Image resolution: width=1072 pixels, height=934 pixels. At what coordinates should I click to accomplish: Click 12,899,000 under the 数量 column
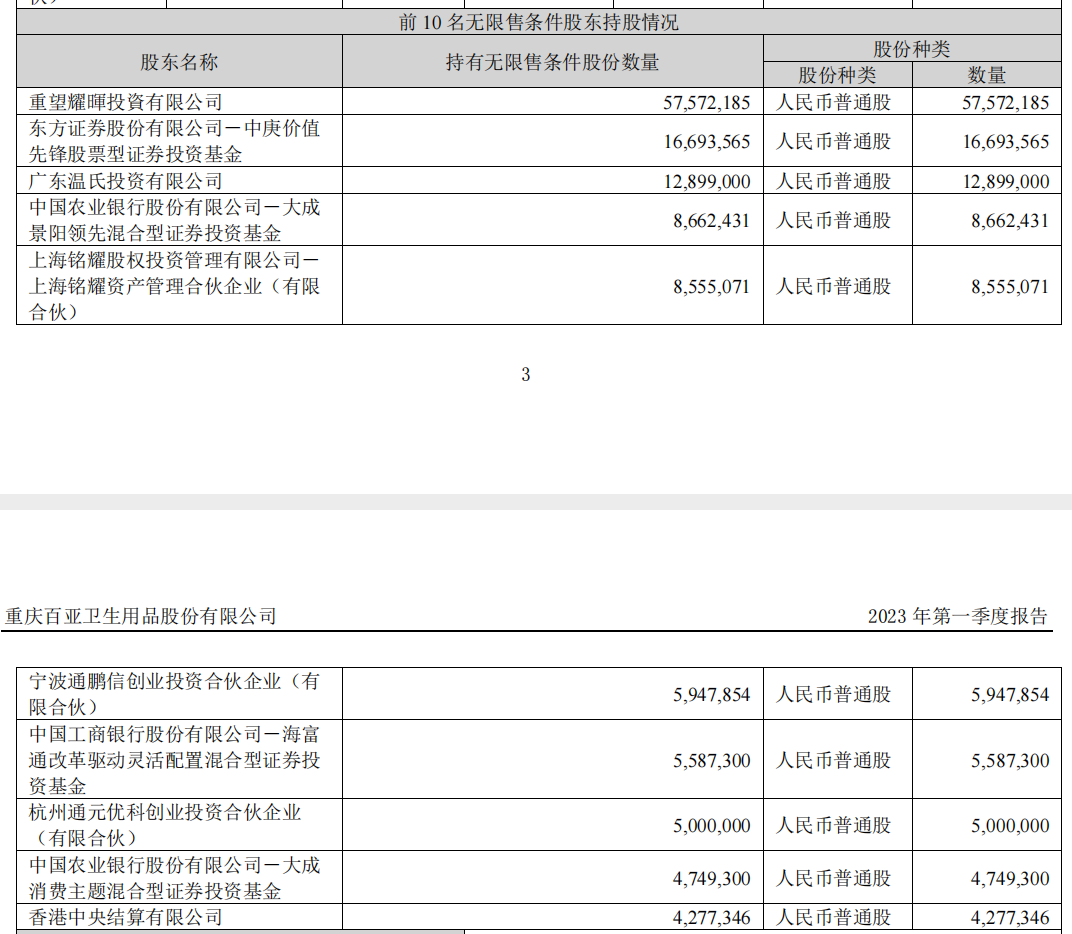tap(1005, 181)
